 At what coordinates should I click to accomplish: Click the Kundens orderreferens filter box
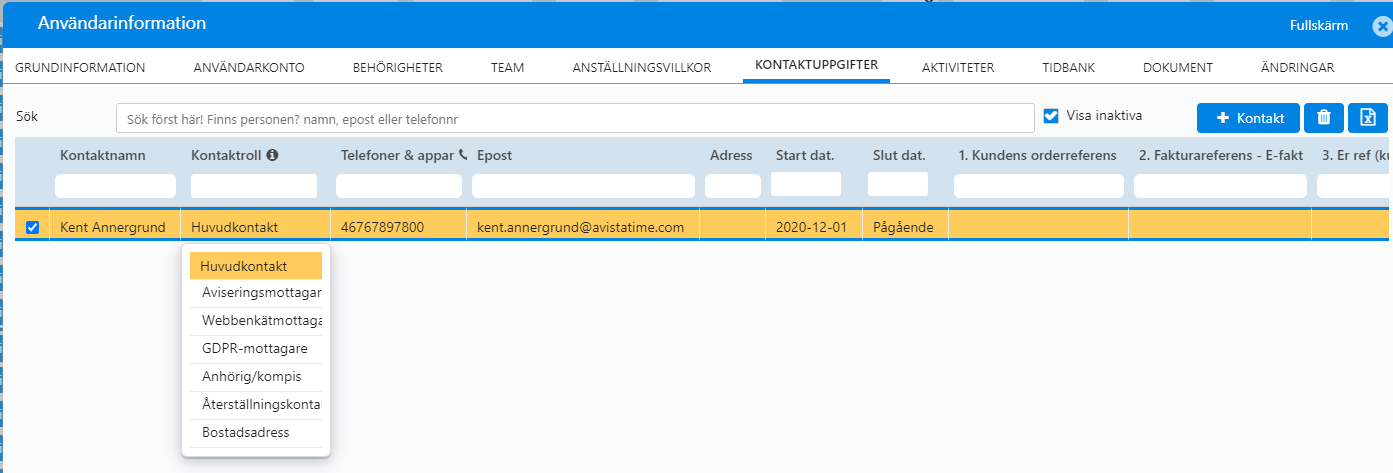pos(1039,186)
